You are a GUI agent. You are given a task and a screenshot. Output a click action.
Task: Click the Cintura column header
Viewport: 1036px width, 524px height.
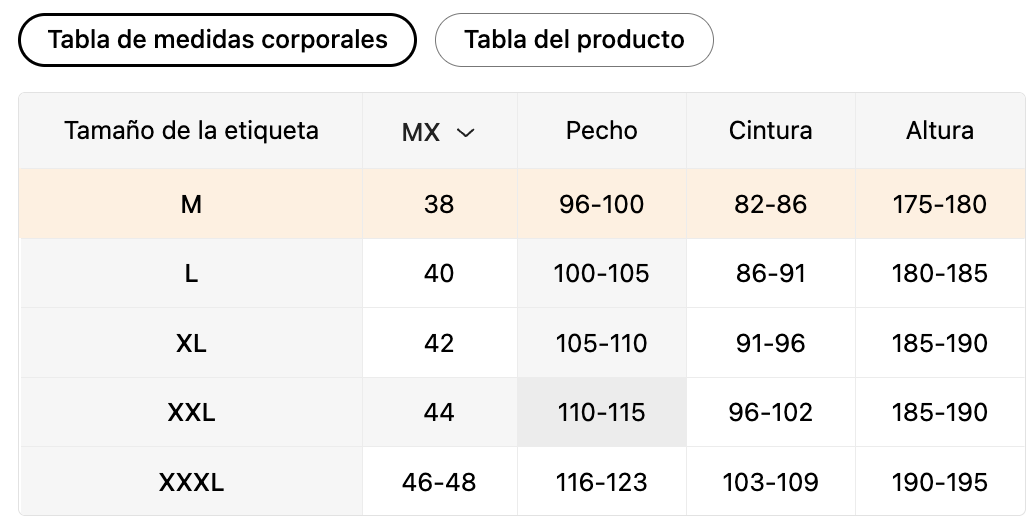pyautogui.click(x=770, y=131)
